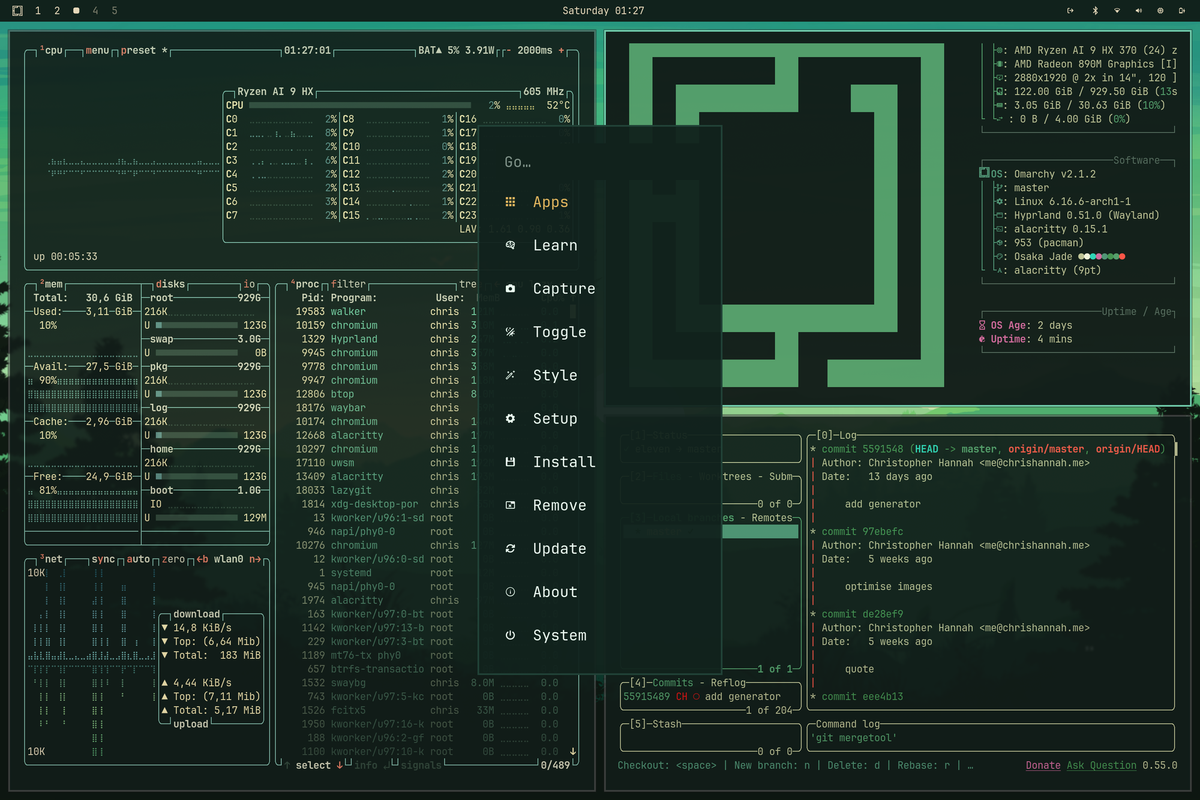Viewport: 1200px width, 800px height.
Task: Click the CPU chip icon in top bar
Action: 1161,10
